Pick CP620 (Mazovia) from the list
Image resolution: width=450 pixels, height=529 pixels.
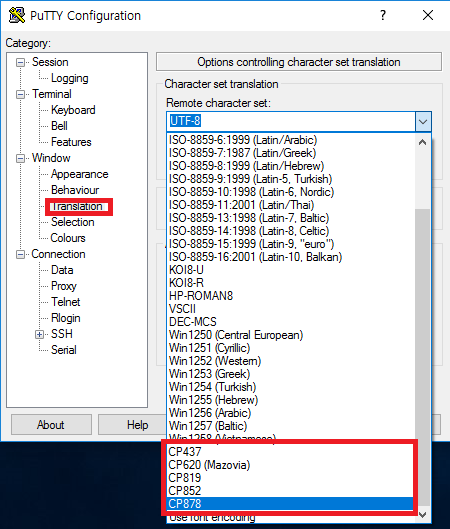click(x=290, y=465)
